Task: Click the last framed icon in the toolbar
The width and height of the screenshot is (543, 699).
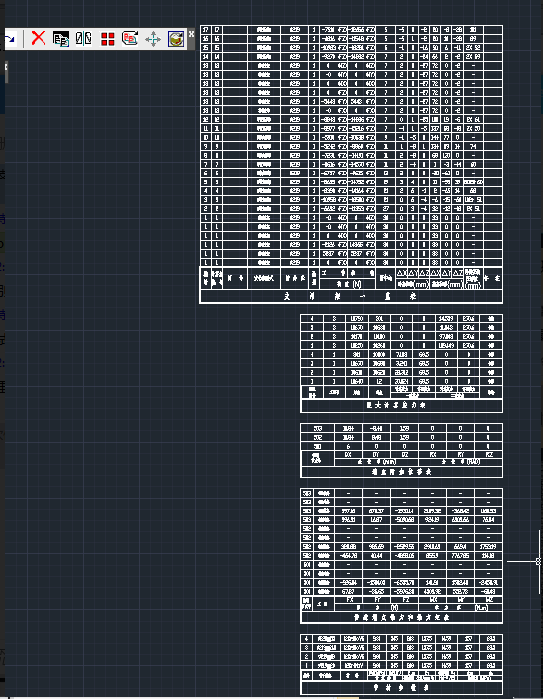Action: (x=176, y=39)
